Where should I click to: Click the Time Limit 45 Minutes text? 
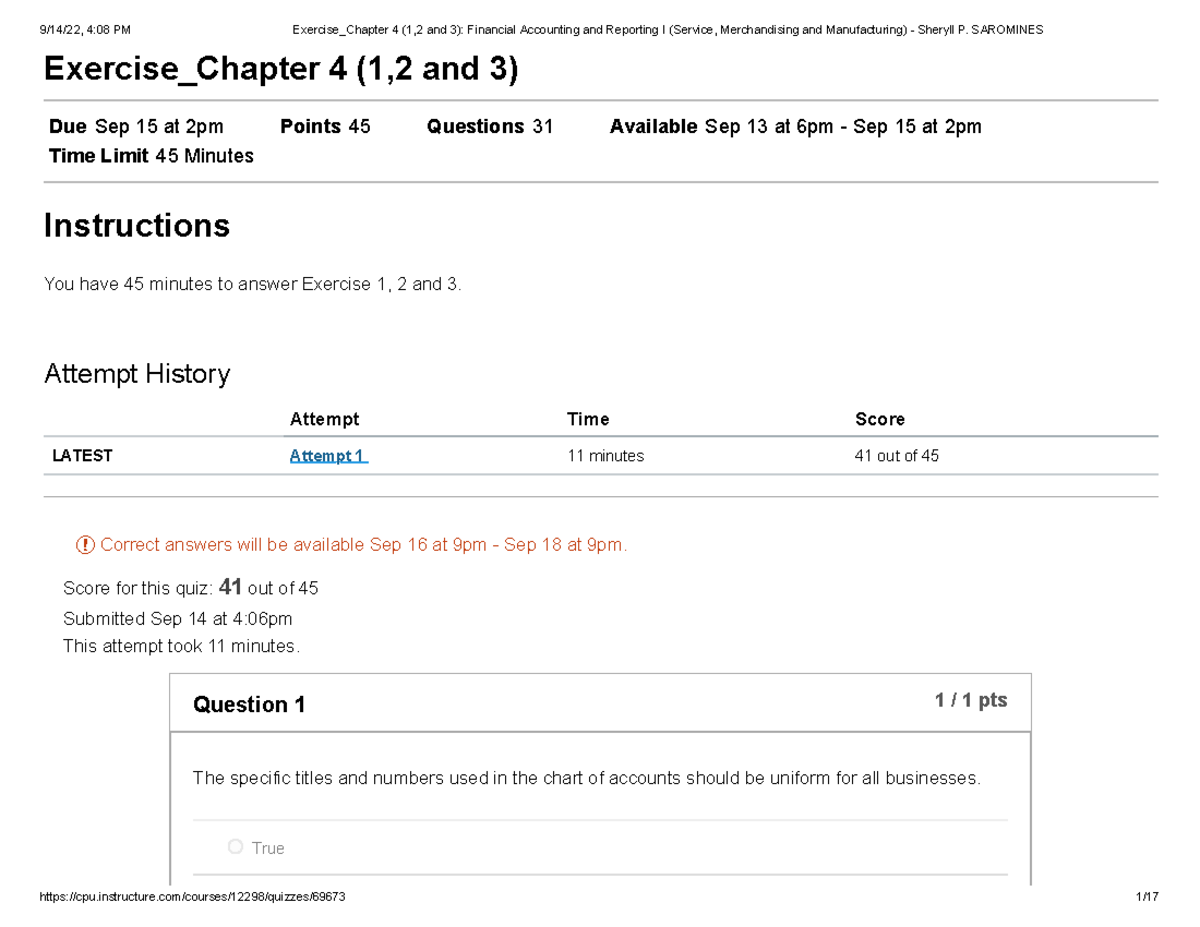click(152, 155)
